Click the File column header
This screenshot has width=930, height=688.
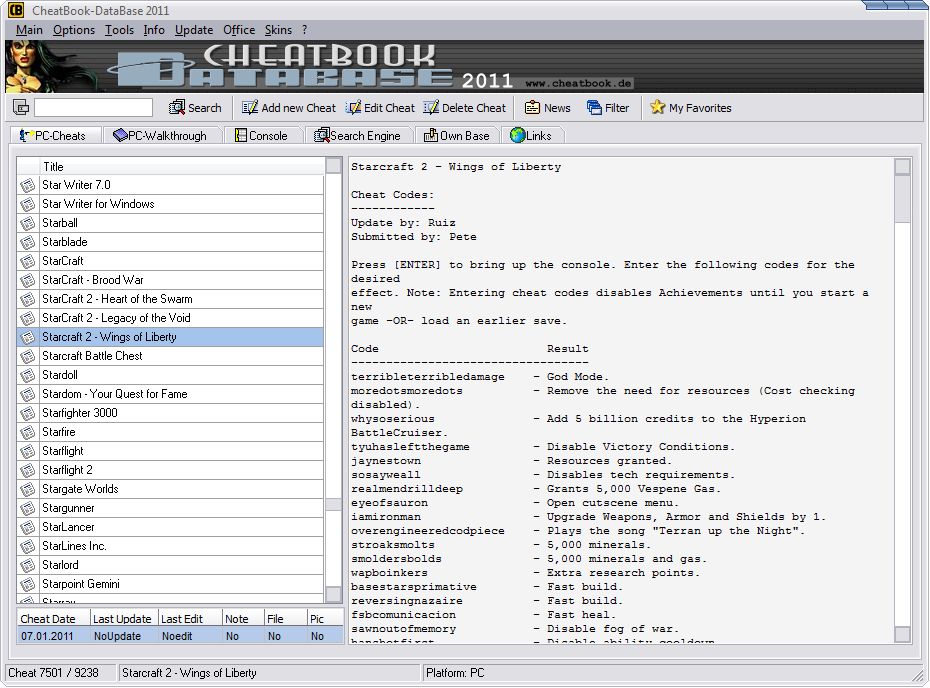pos(285,619)
